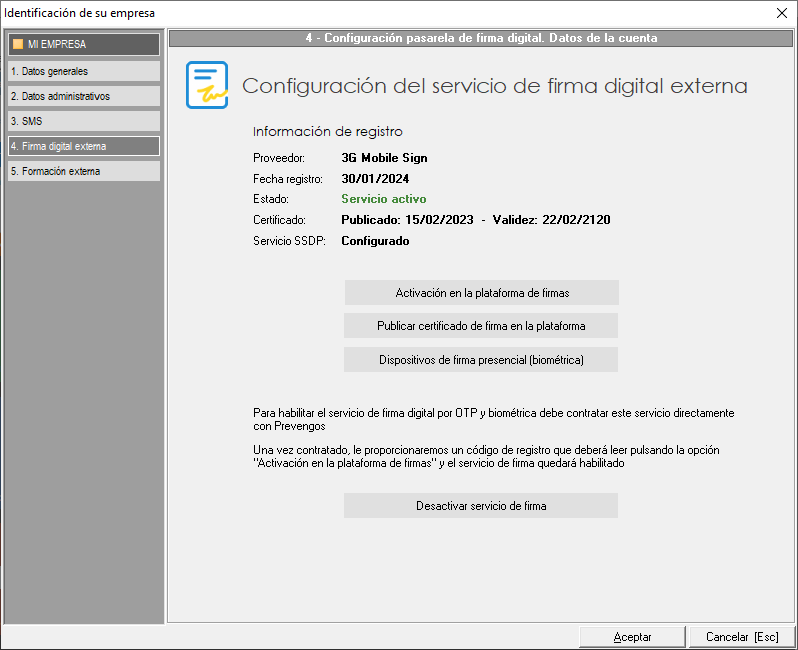Image resolution: width=798 pixels, height=650 pixels.
Task: Switch to Datos administrativos section
Action: coord(83,96)
